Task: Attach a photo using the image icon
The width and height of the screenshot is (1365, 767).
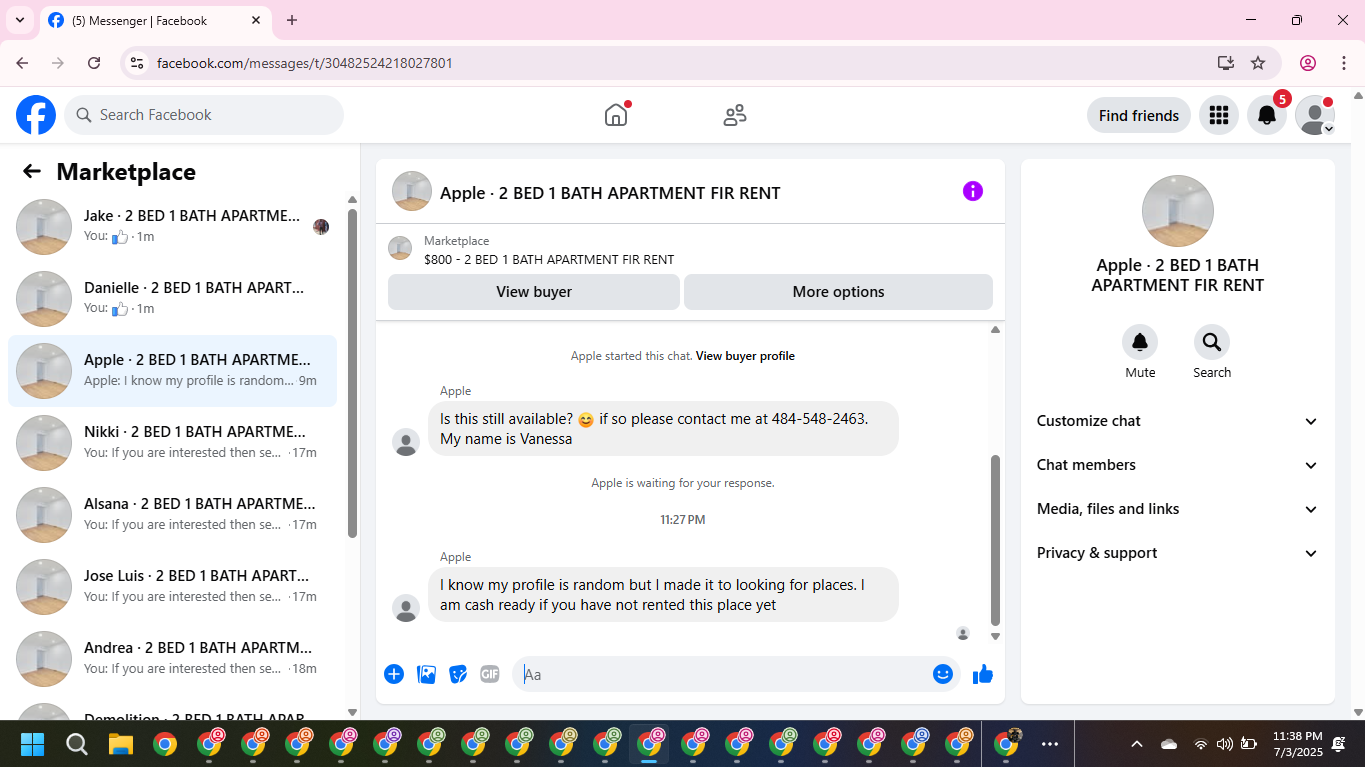Action: pos(426,674)
